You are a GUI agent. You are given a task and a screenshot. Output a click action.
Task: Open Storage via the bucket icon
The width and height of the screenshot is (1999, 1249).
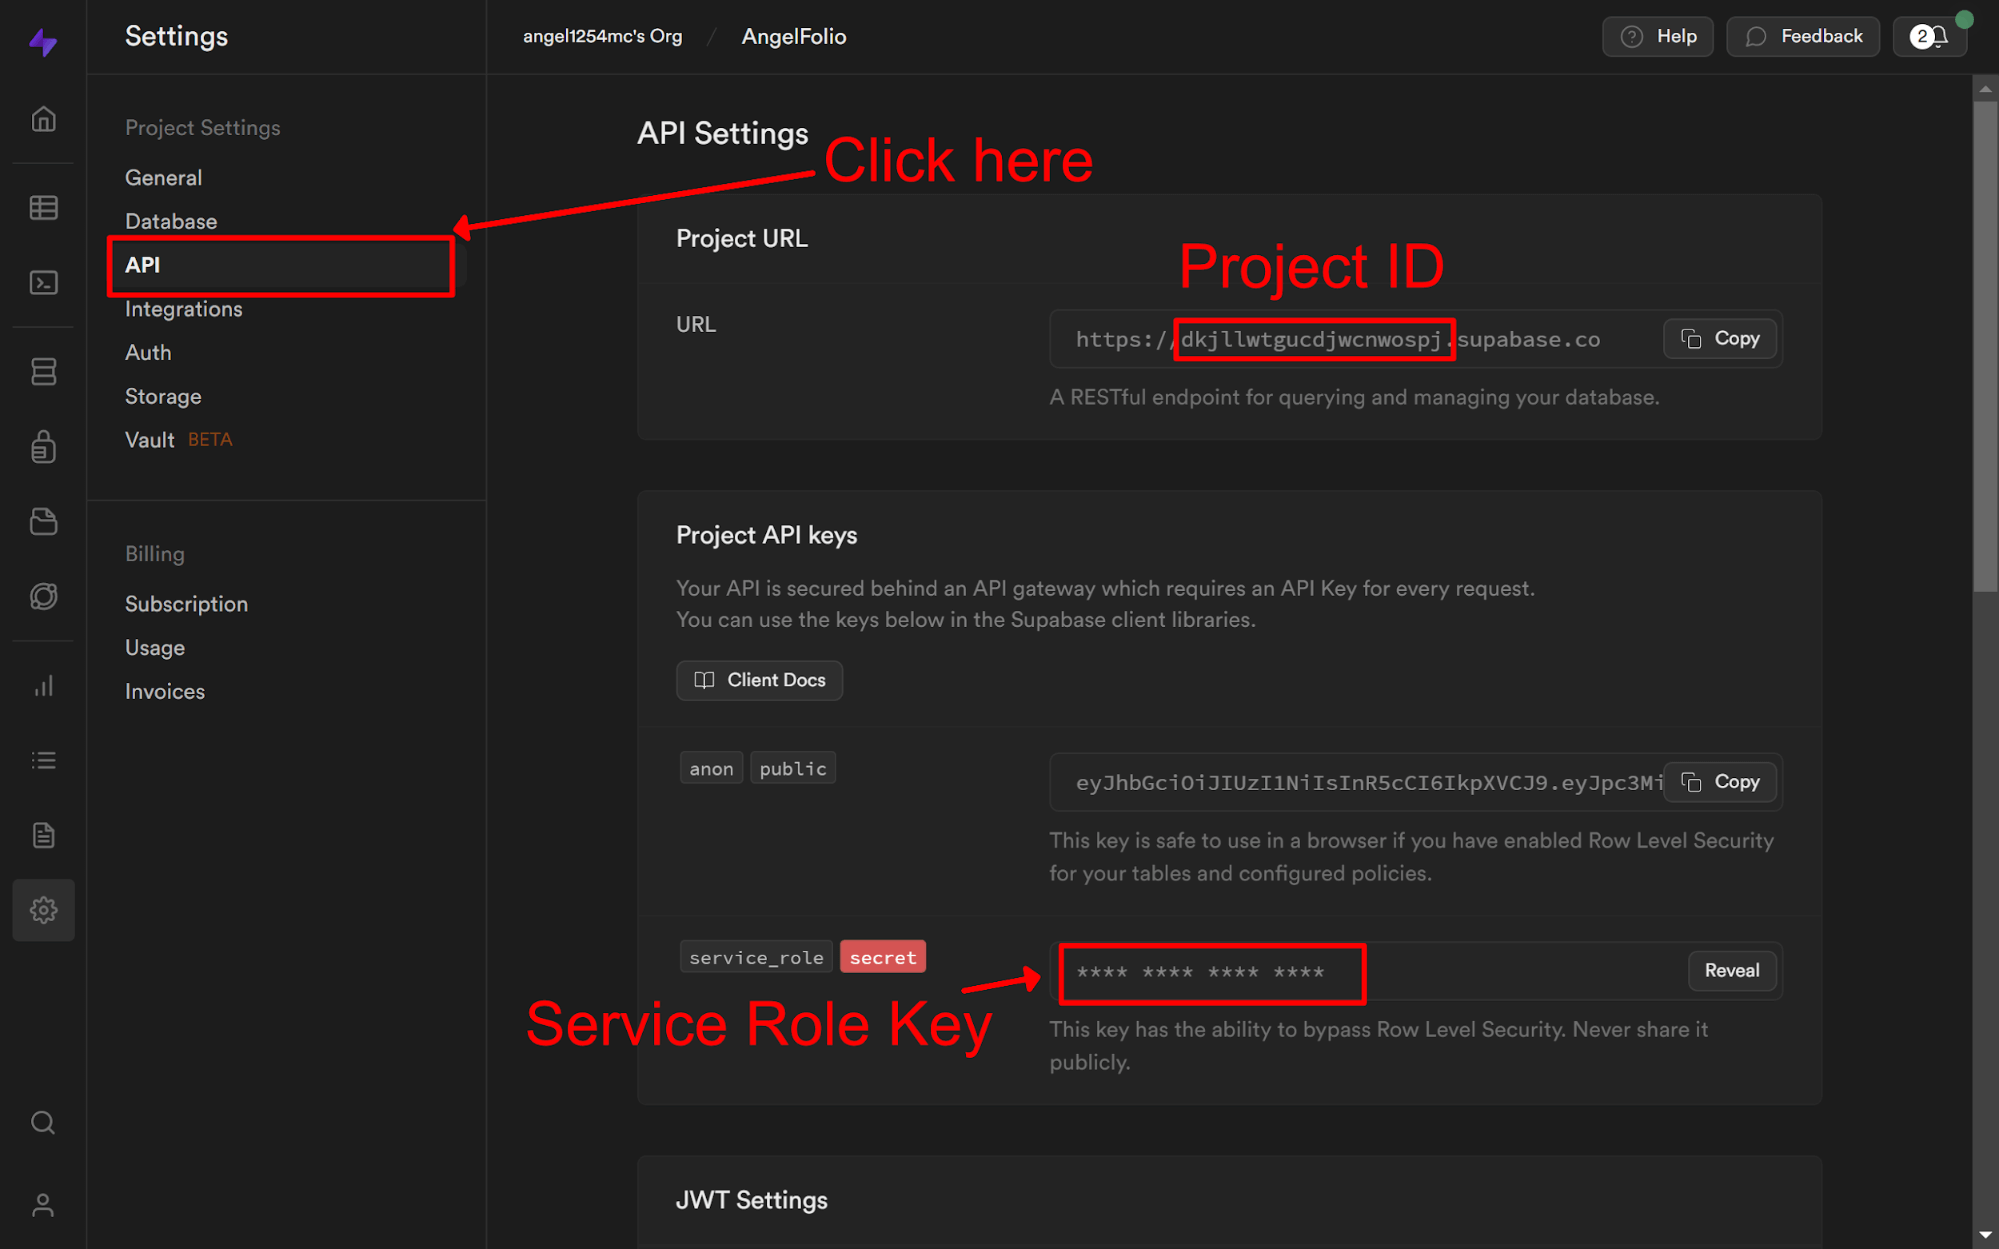[43, 521]
